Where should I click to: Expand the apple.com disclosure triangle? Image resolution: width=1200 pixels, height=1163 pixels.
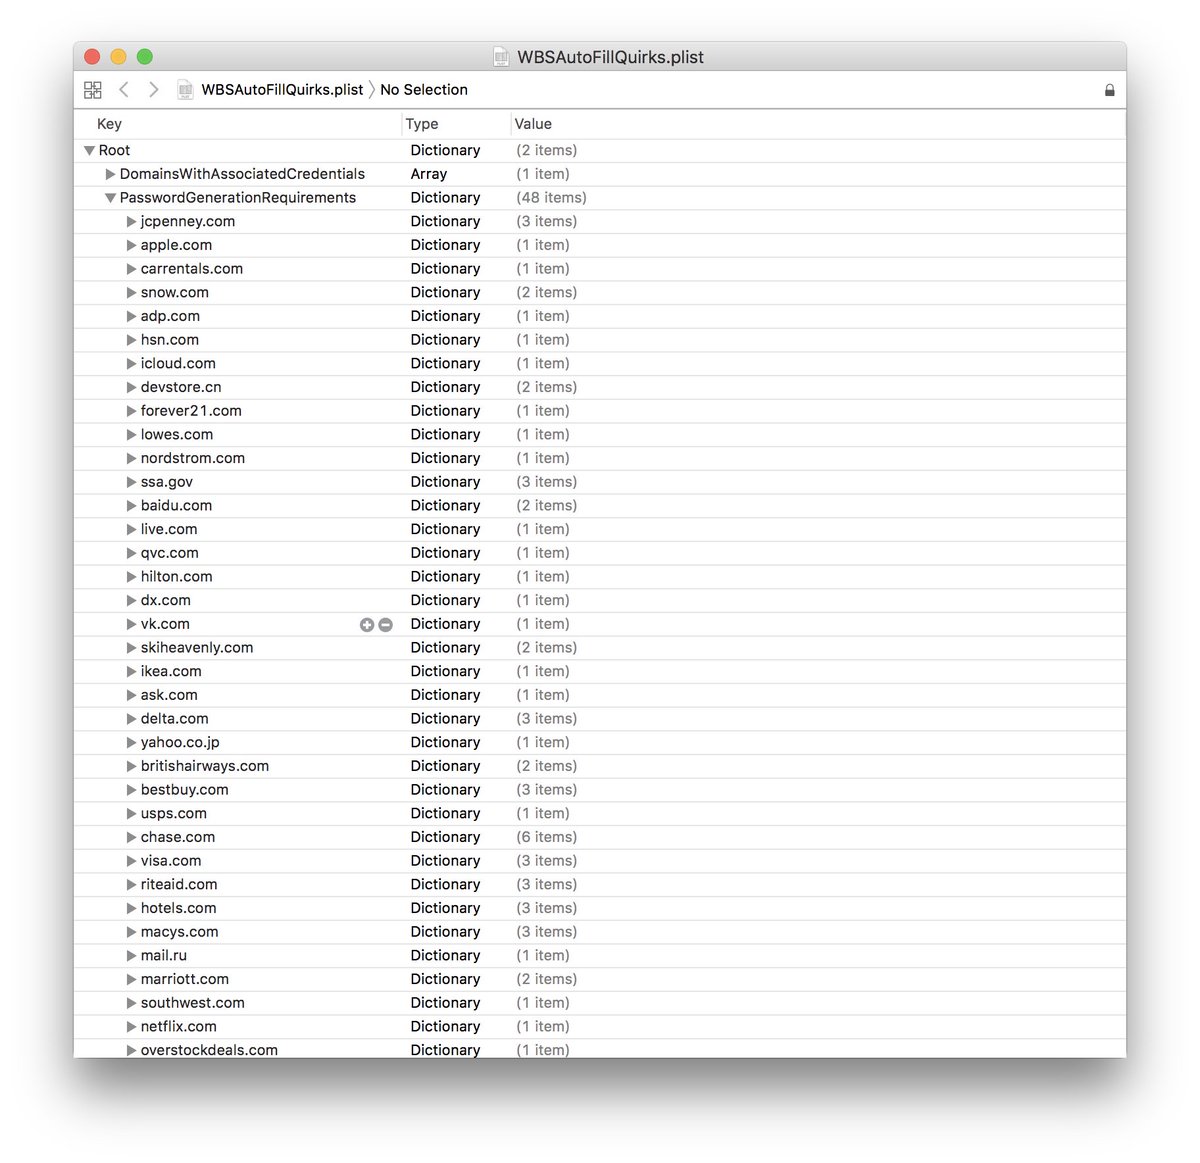click(131, 245)
